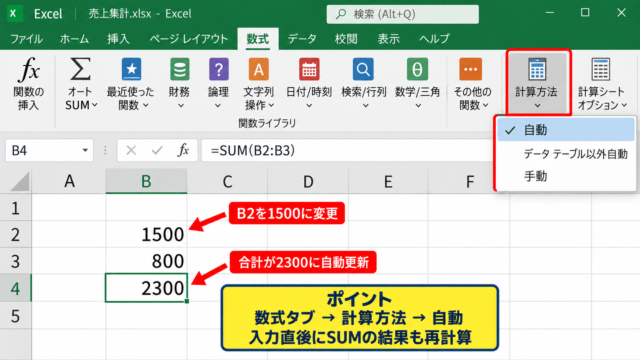Select row 2 header
The image size is (640, 360).
click(x=16, y=235)
